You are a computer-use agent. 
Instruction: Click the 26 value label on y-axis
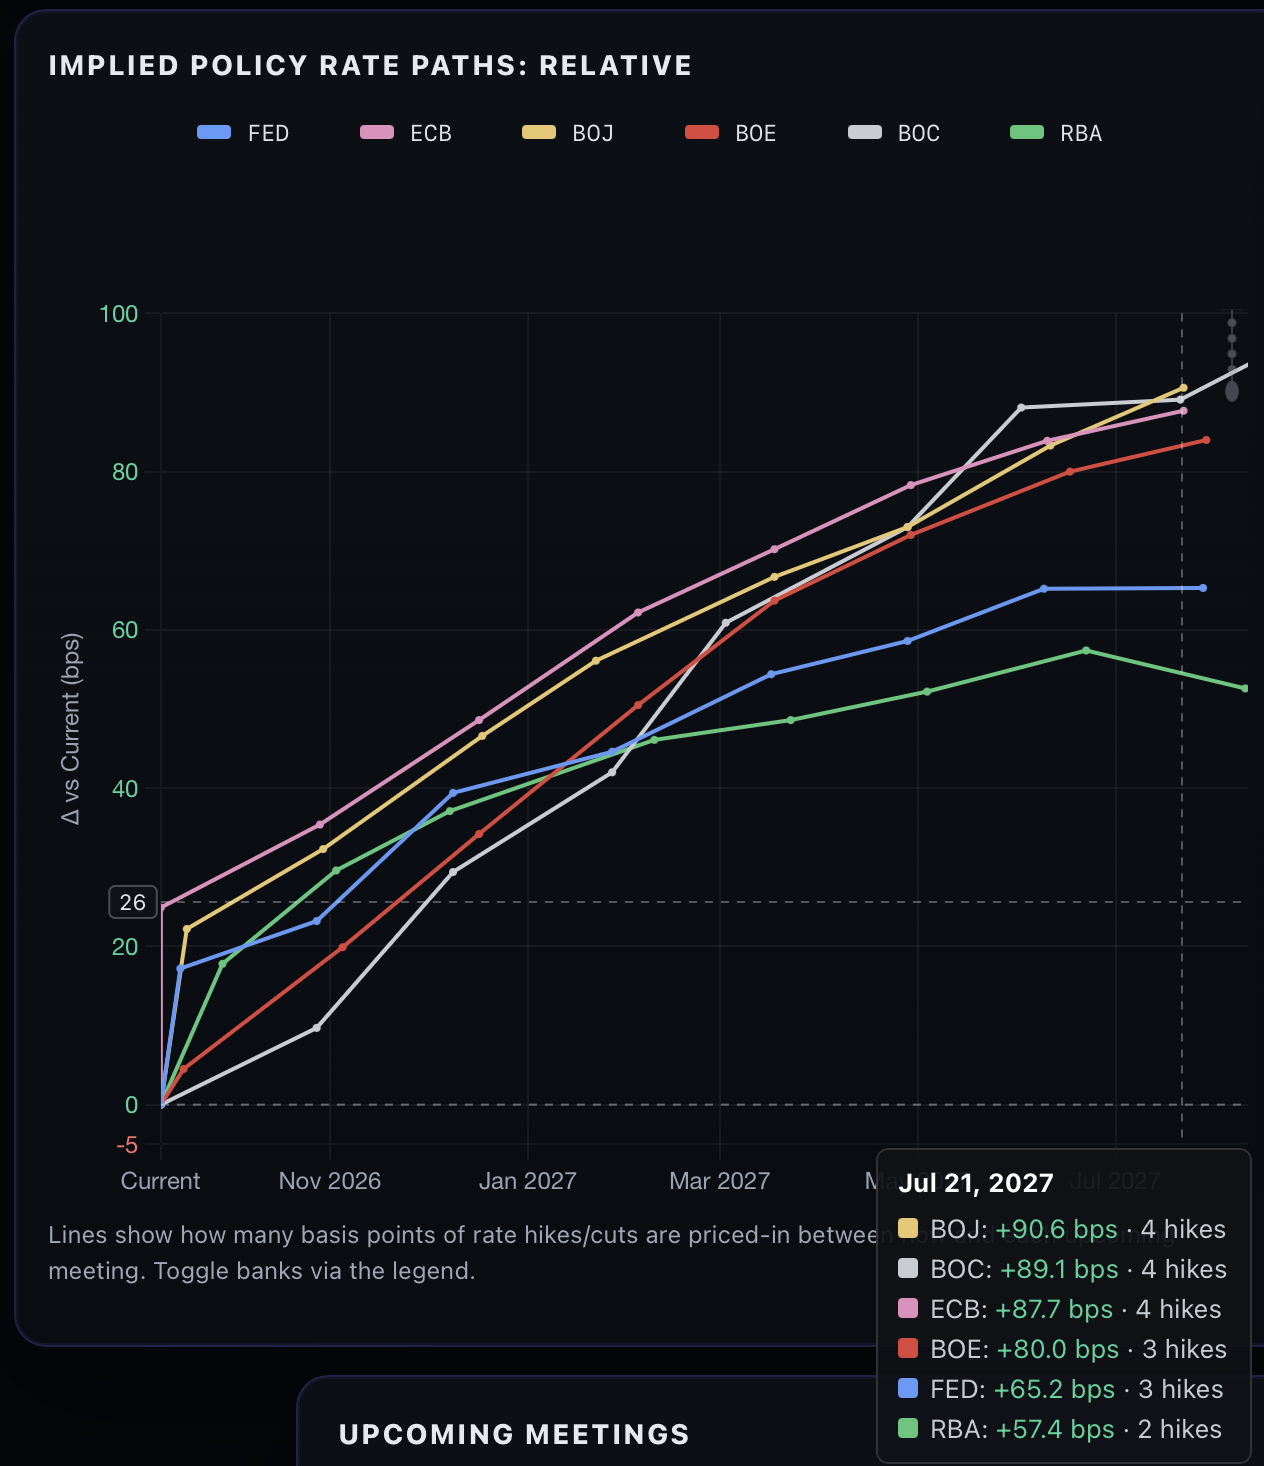coord(133,902)
